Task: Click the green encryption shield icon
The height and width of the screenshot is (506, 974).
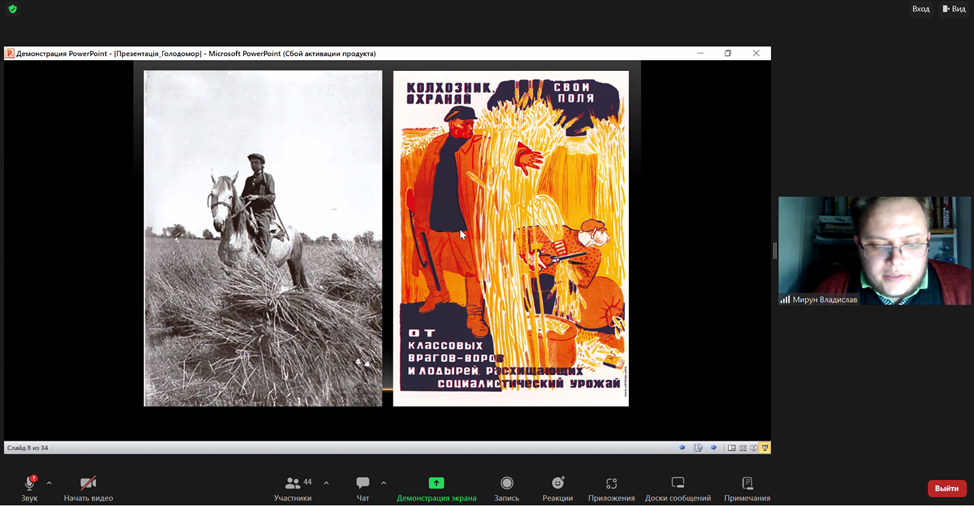Action: [13, 9]
